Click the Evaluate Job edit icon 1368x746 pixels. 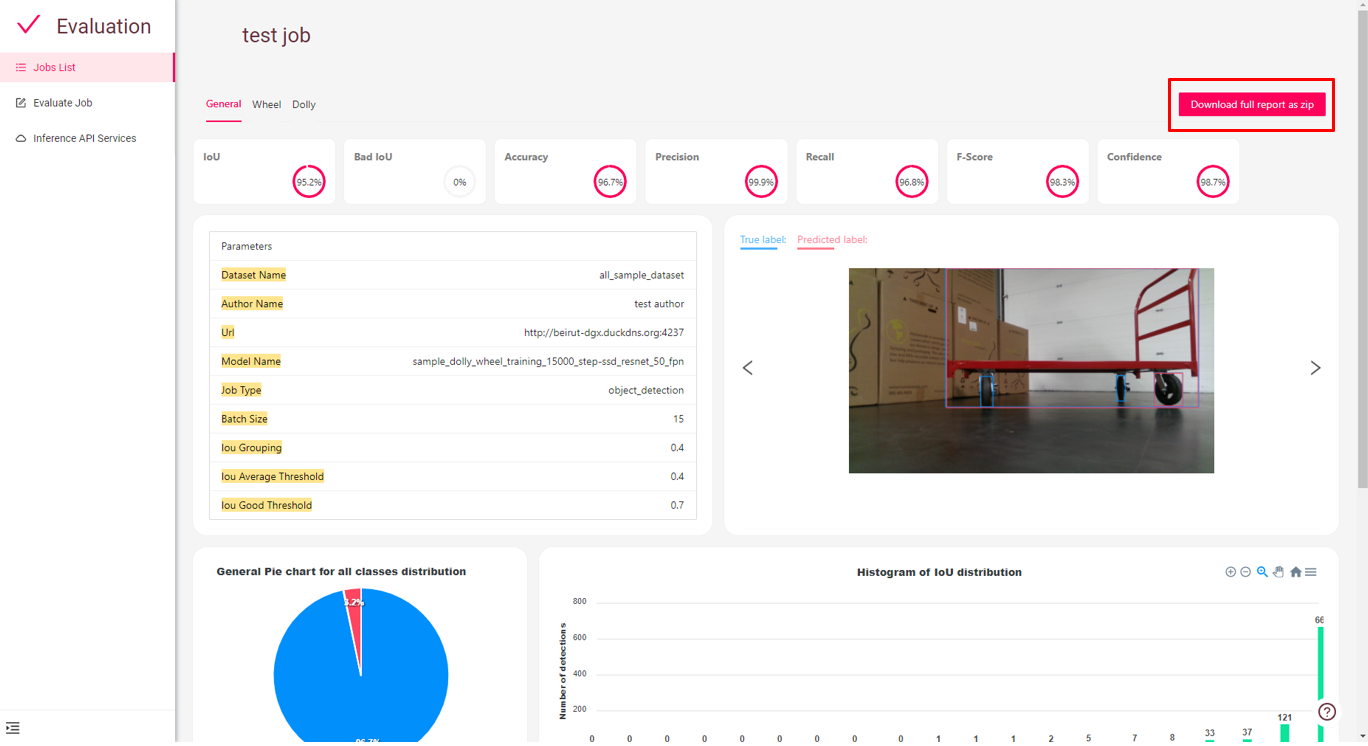(21, 103)
